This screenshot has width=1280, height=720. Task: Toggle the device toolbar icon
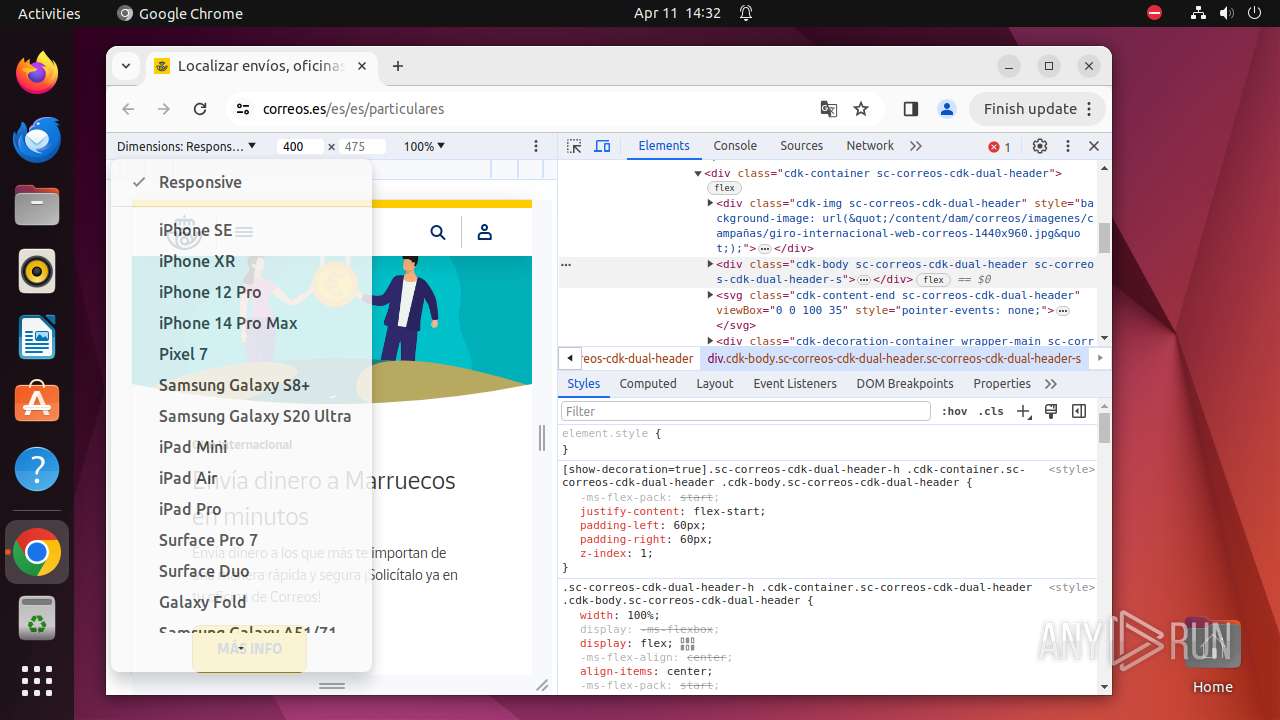[602, 146]
